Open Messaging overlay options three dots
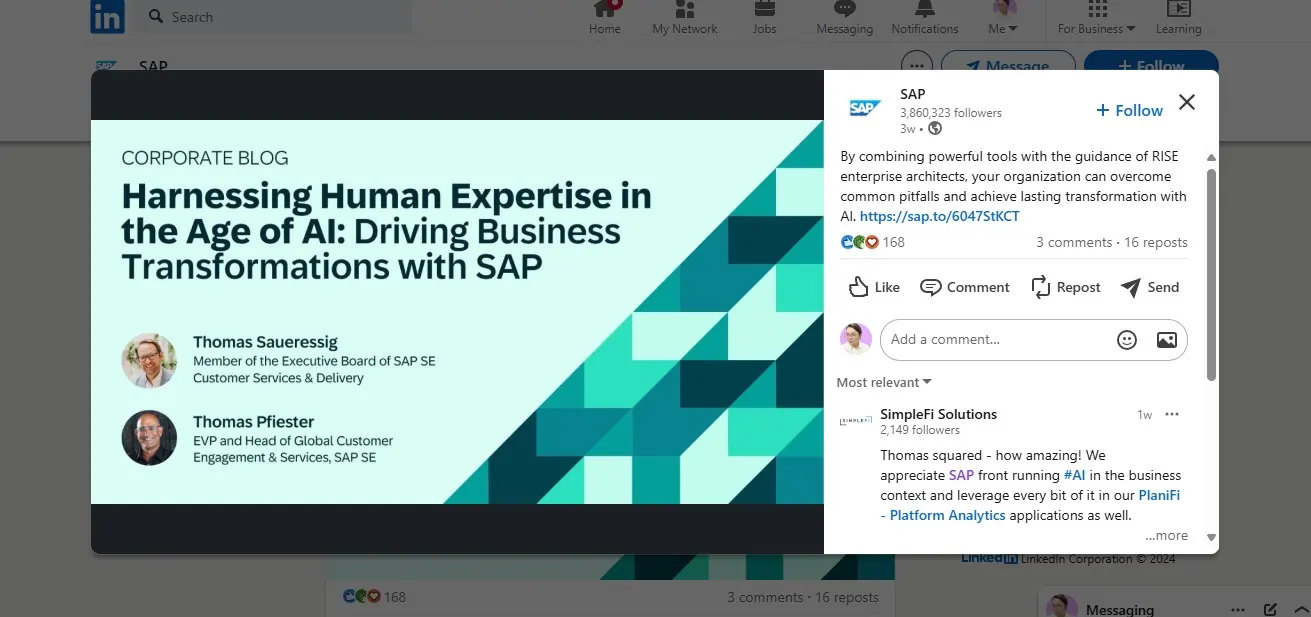Screen dimensions: 1311x617 (x=1238, y=609)
